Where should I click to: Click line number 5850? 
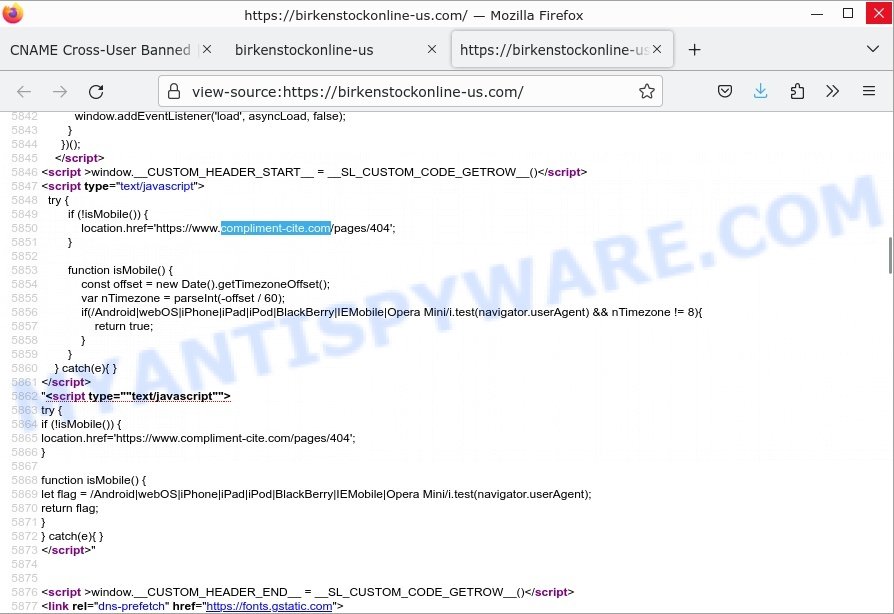click(25, 228)
